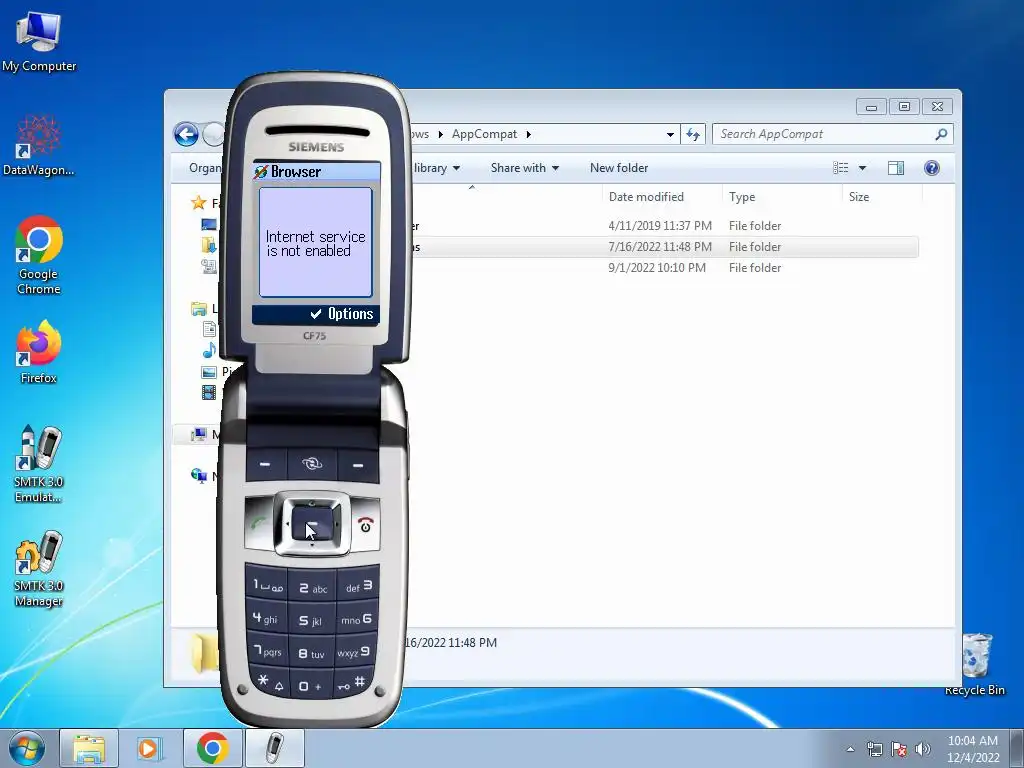Open Windows Explorer from the taskbar
This screenshot has width=1024, height=768.
89,748
